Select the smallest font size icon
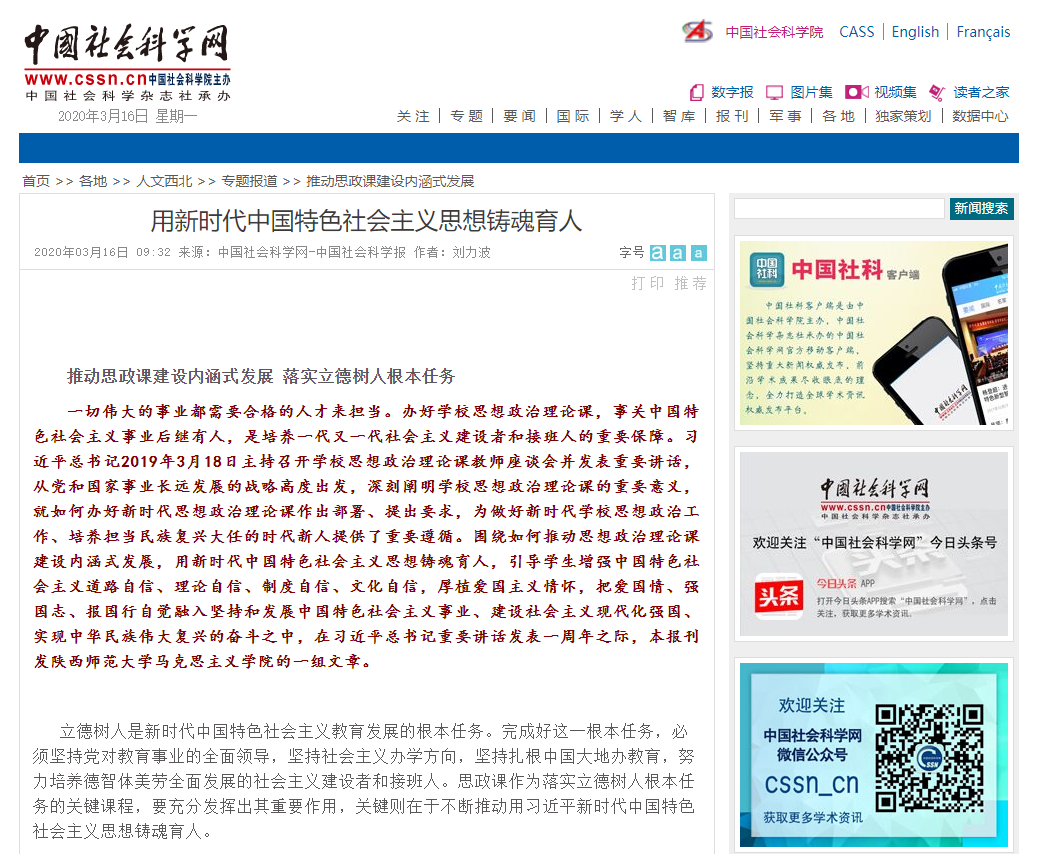 pyautogui.click(x=698, y=253)
